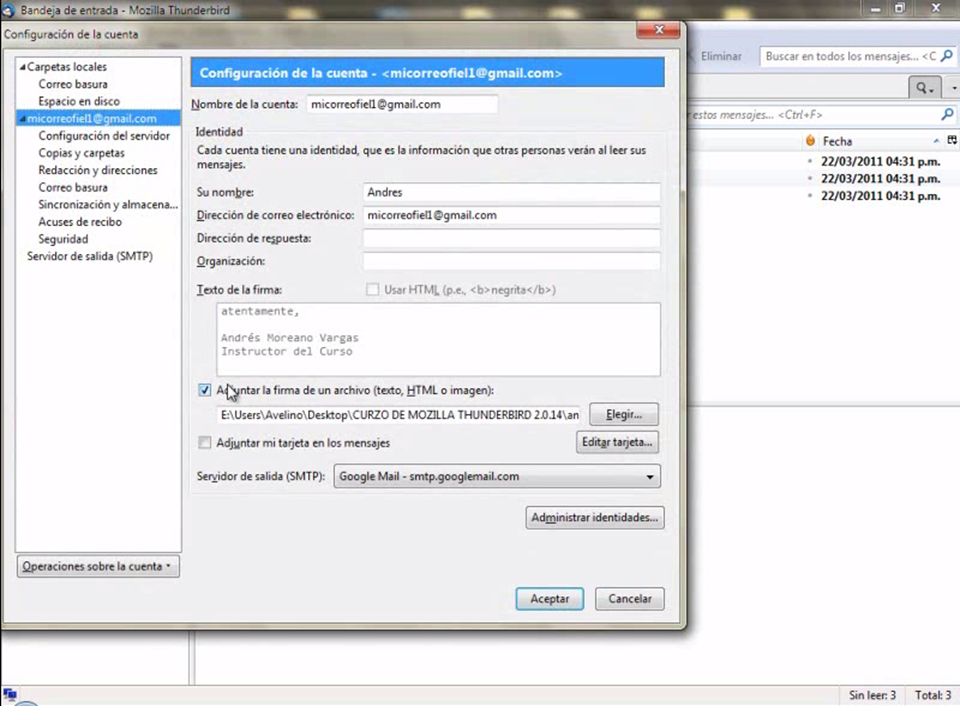The width and height of the screenshot is (960, 720).
Task: Click inside the Texto de la firma box
Action: pyautogui.click(x=438, y=339)
